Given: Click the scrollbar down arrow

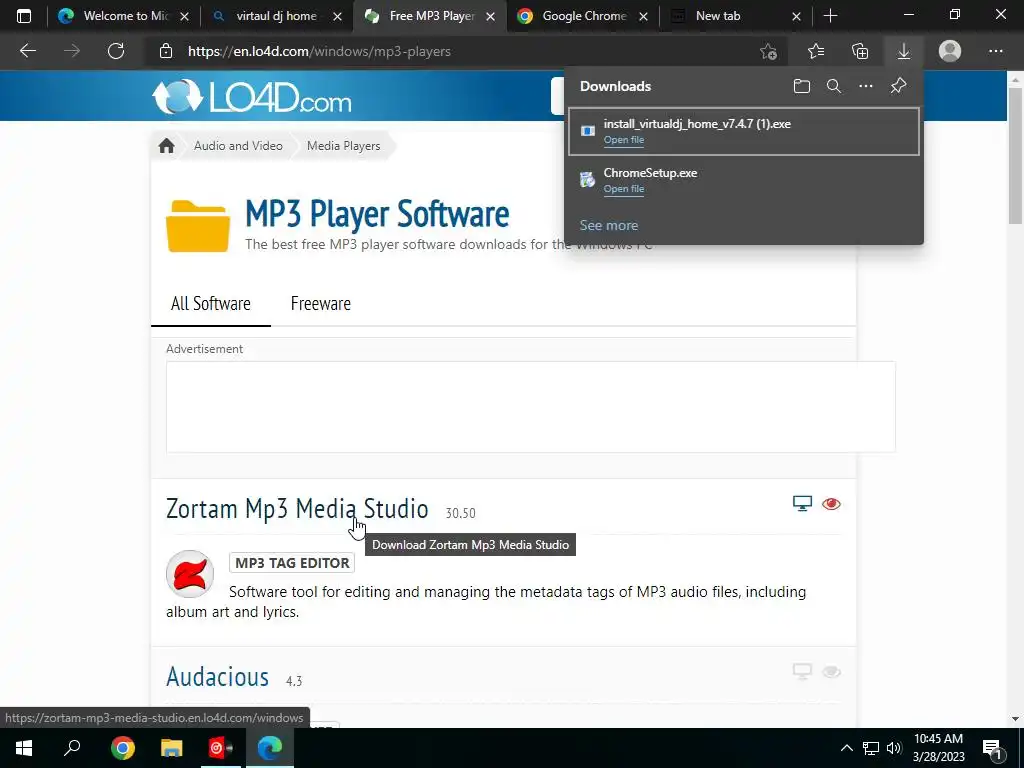Looking at the screenshot, I should tap(1015, 718).
